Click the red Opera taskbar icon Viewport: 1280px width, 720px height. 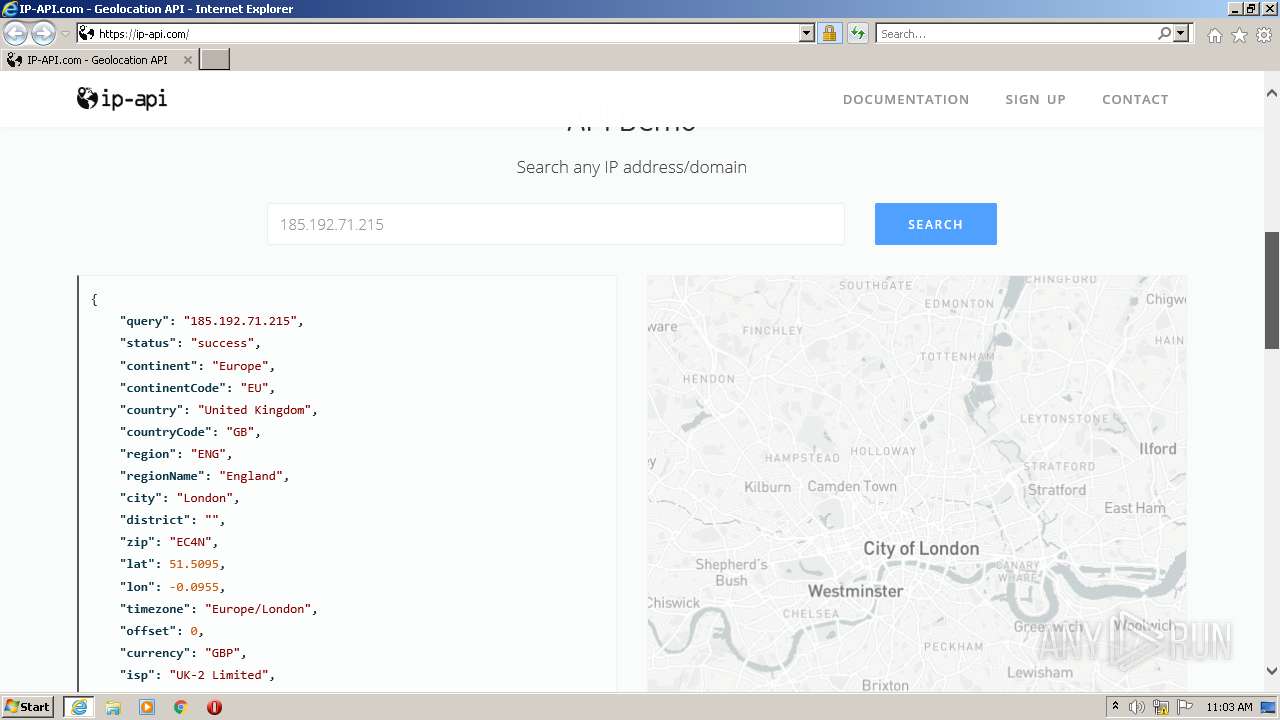coord(214,707)
